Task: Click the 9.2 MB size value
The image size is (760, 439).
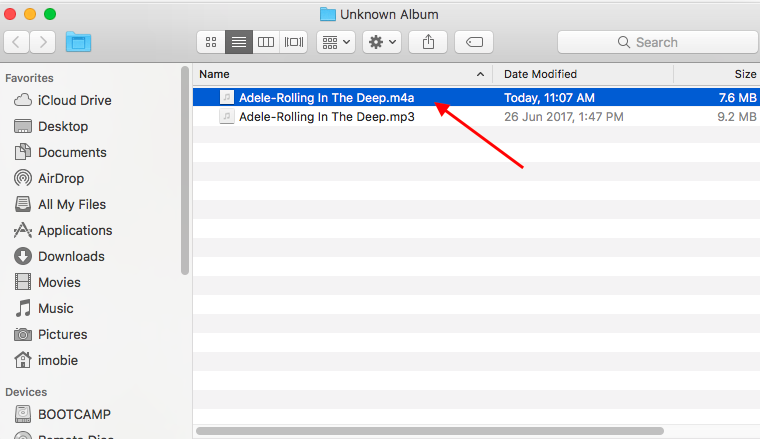Action: coord(737,117)
